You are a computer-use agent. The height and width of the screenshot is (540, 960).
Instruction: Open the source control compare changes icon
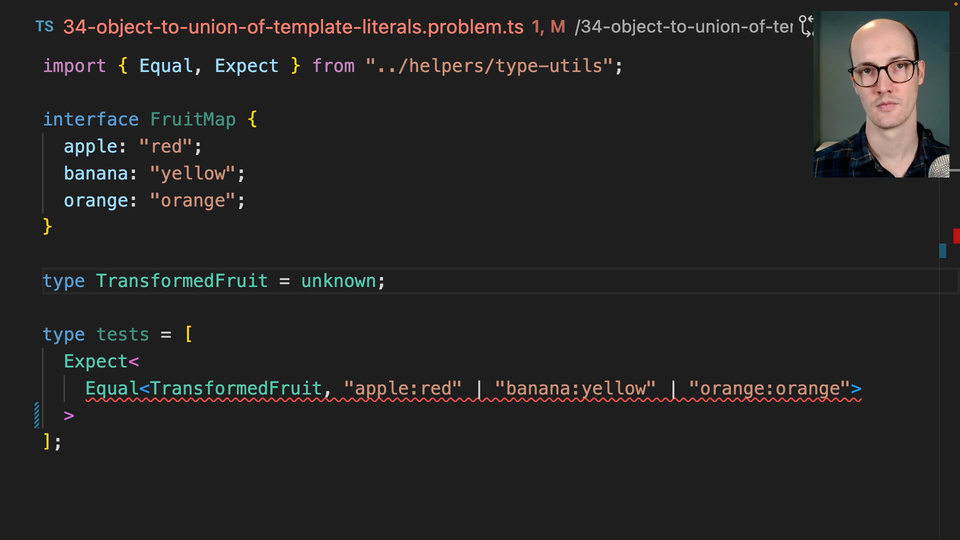point(806,27)
